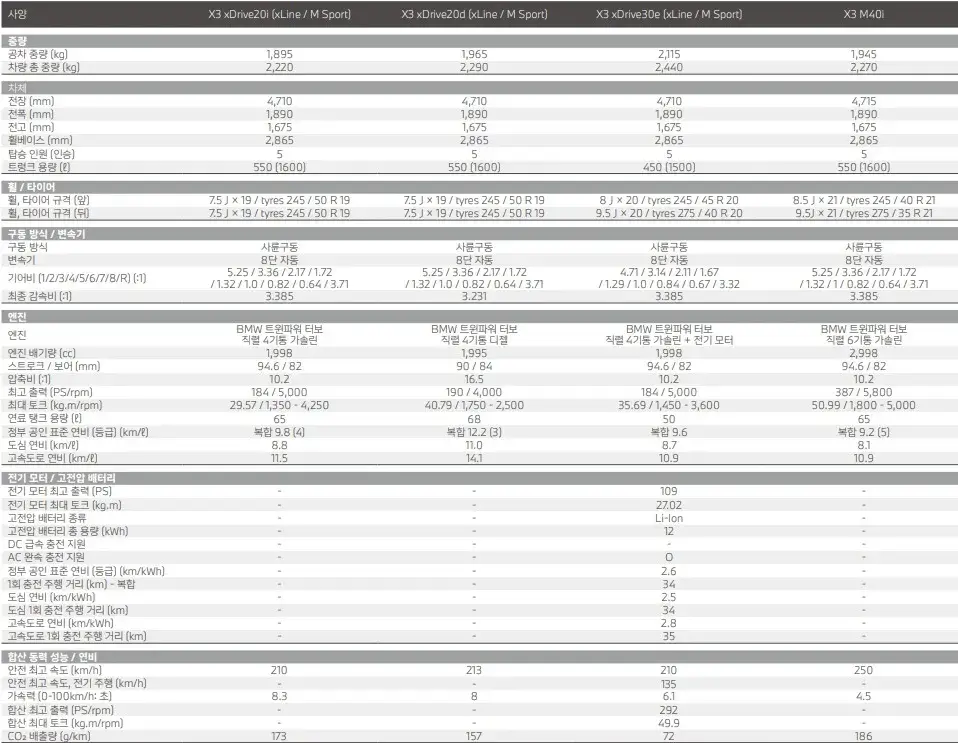The image size is (958, 743).
Task: Click the 직렬 4기통 디젤 engine description
Action: [474, 340]
